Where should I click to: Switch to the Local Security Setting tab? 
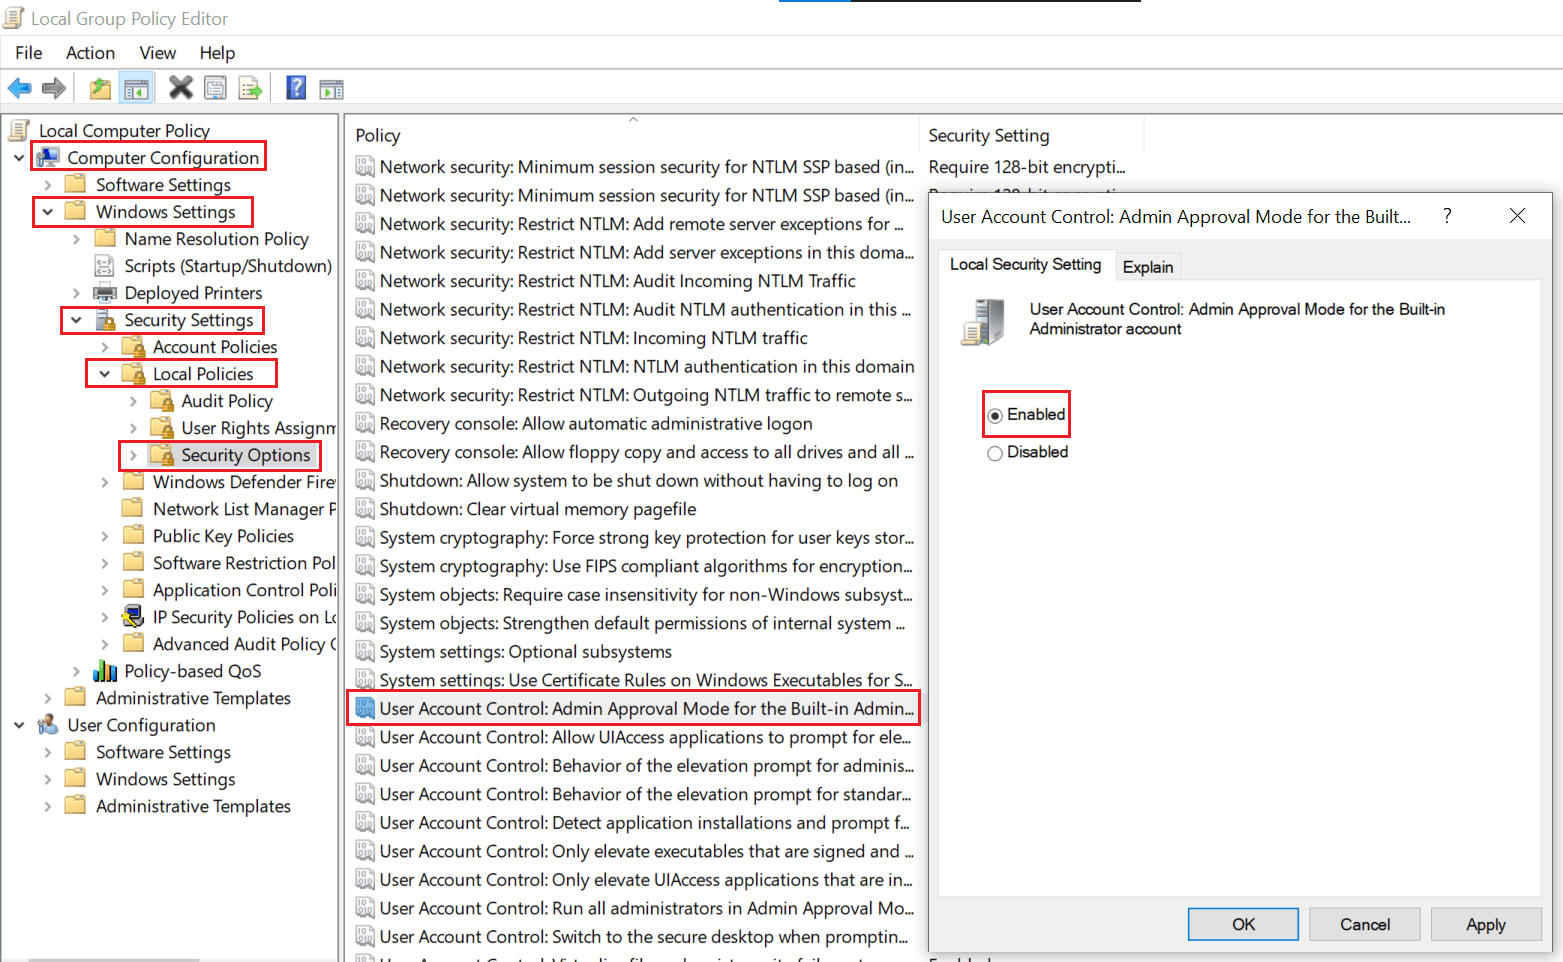tap(1025, 264)
